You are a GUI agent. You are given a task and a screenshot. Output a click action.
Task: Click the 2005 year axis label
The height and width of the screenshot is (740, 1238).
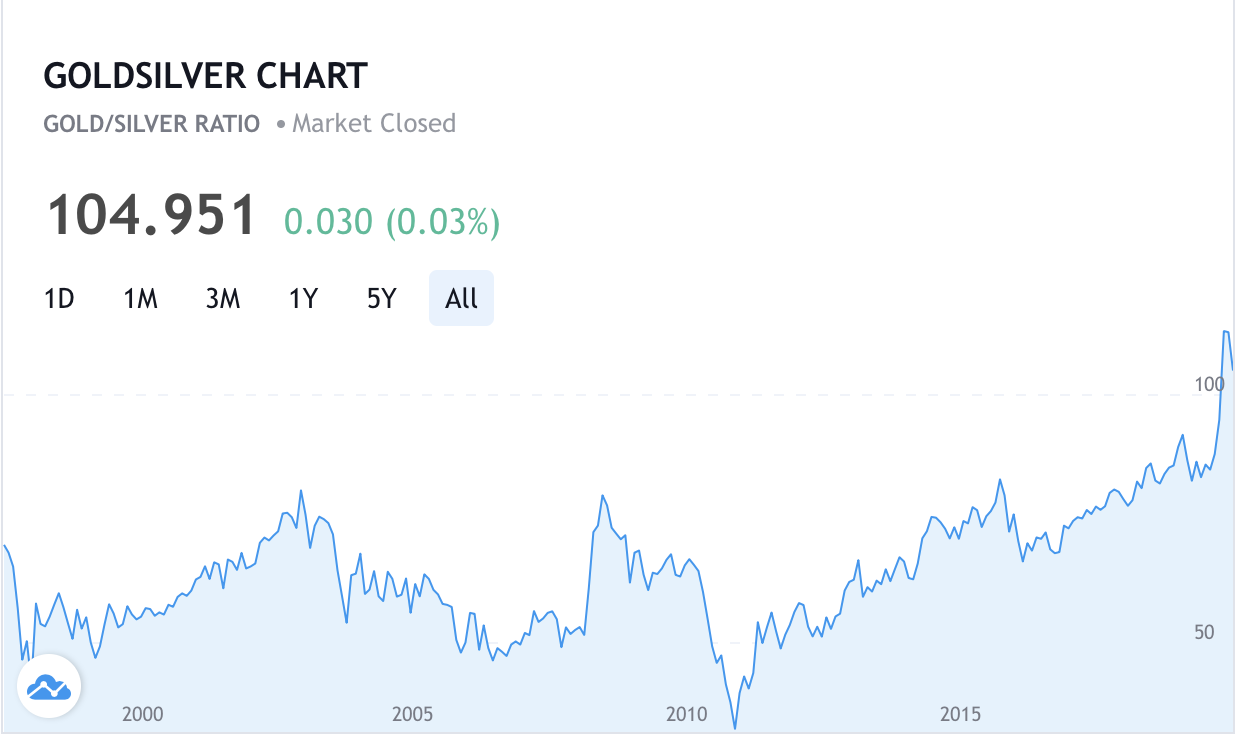coord(413,714)
